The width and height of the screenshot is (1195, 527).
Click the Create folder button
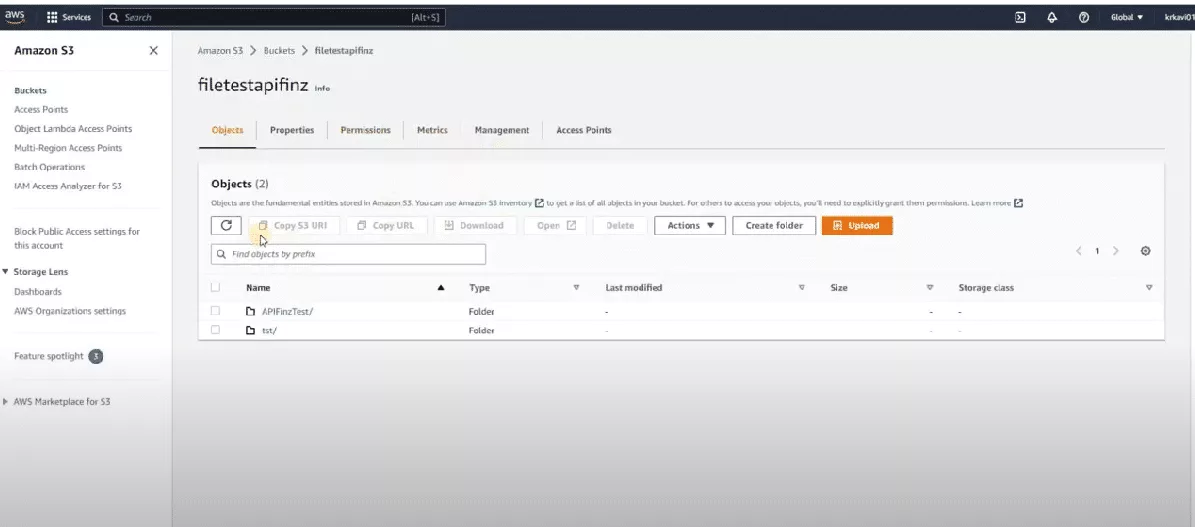click(x=774, y=226)
